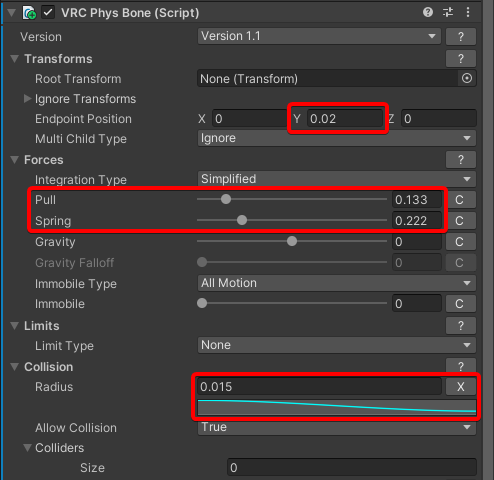Open the component presets sliders icon

(448, 12)
